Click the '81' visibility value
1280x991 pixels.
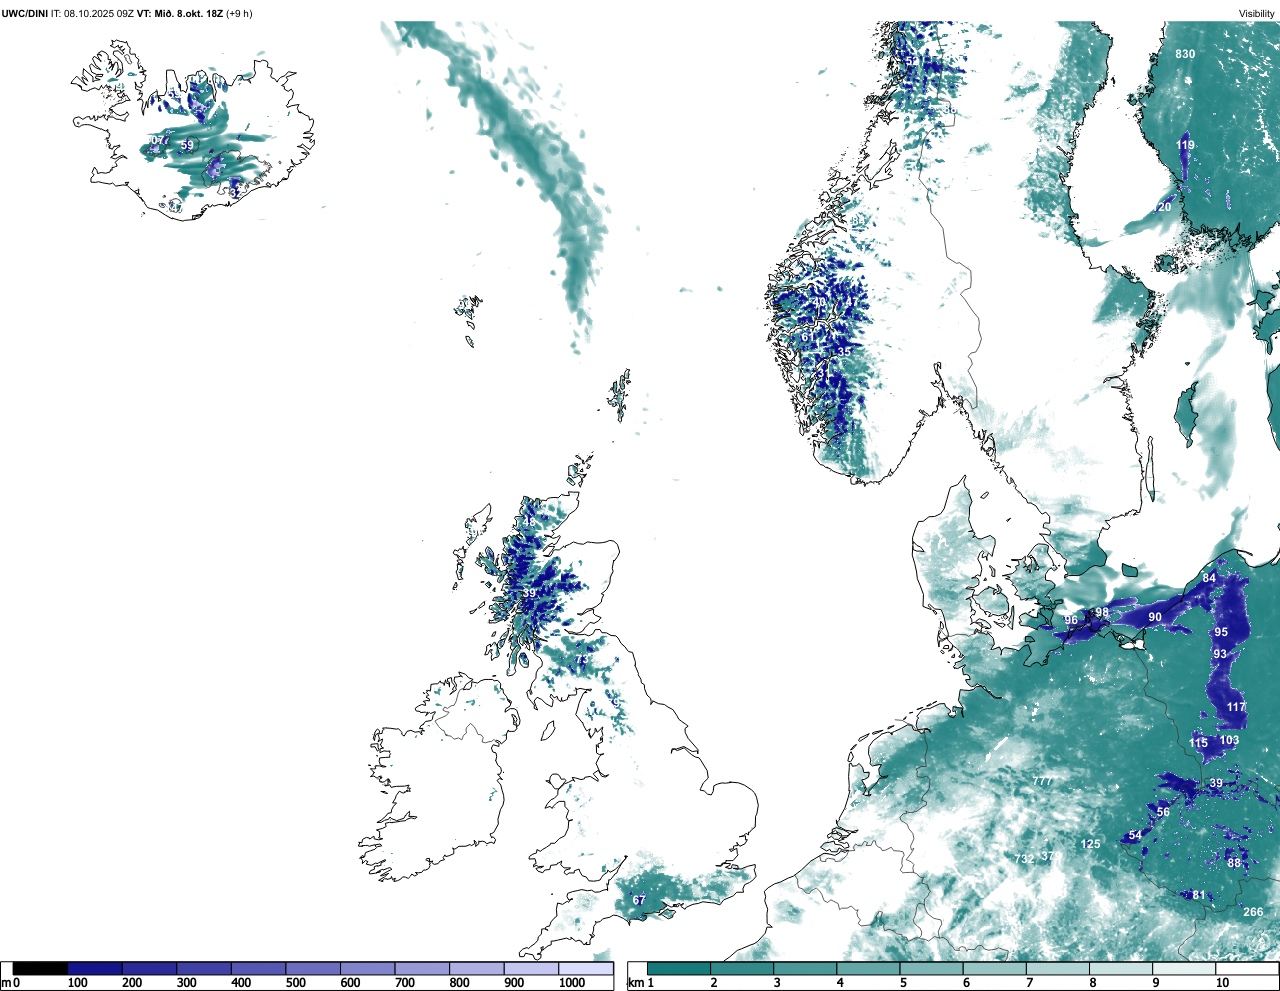pos(1199,895)
